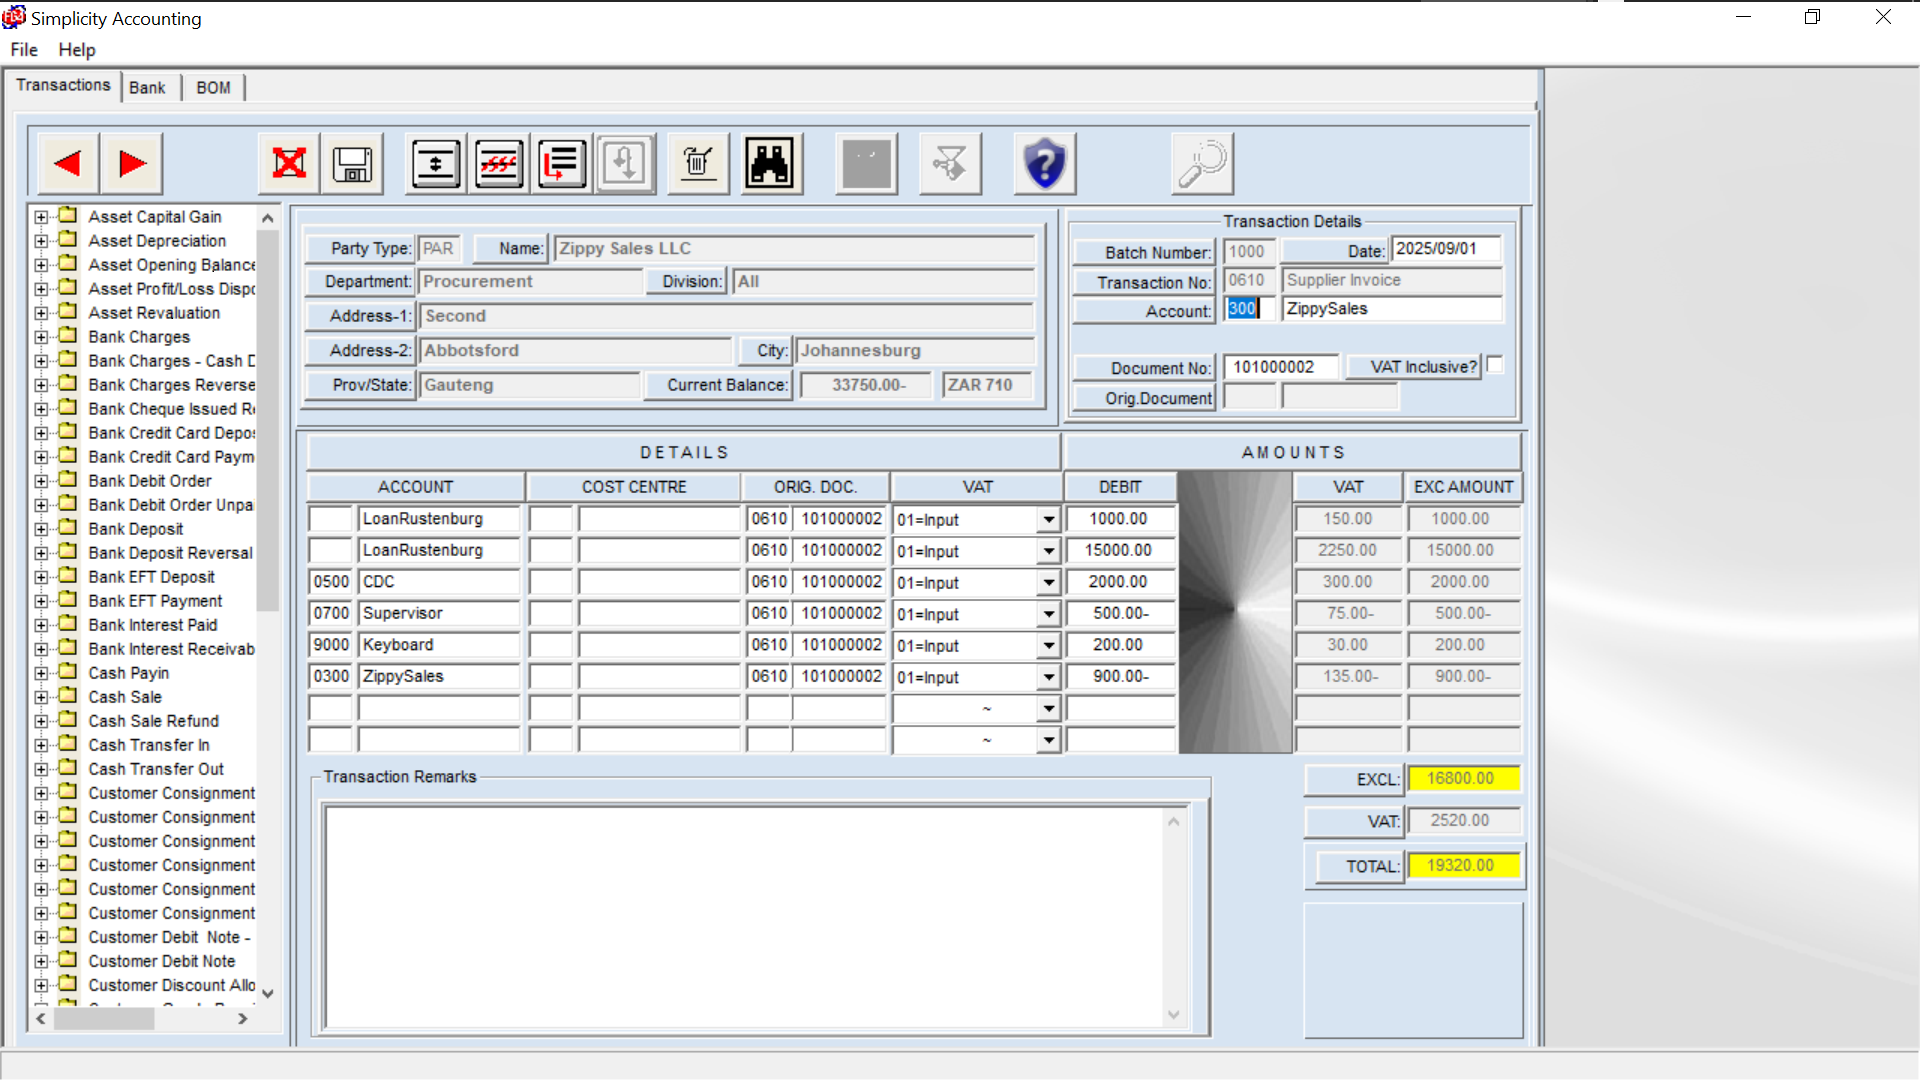Viewport: 1920px width, 1080px height.
Task: Click the ACCOUNT column header
Action: coord(415,487)
